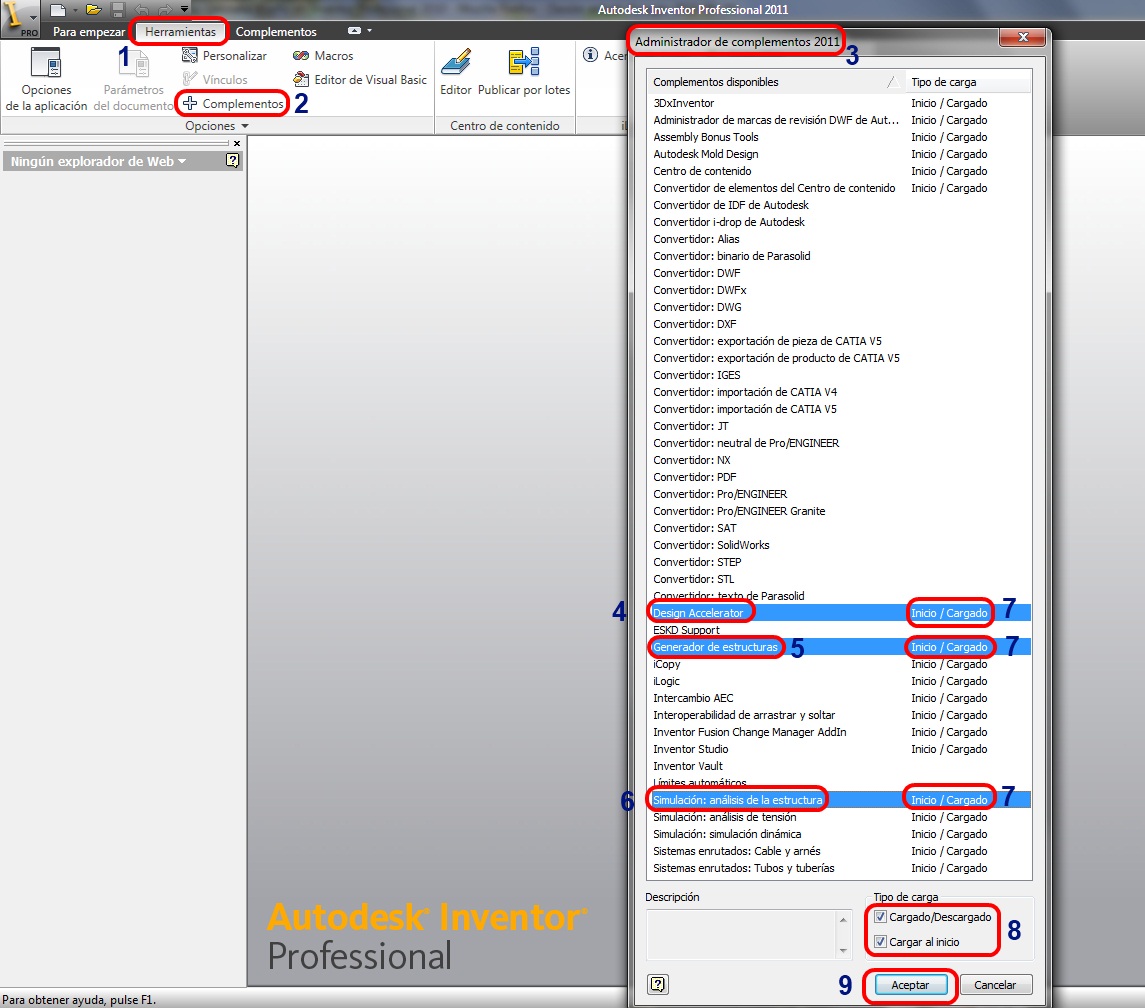The height and width of the screenshot is (1008, 1145).
Task: Select Convertidor: IGES entry
Action: pos(839,375)
